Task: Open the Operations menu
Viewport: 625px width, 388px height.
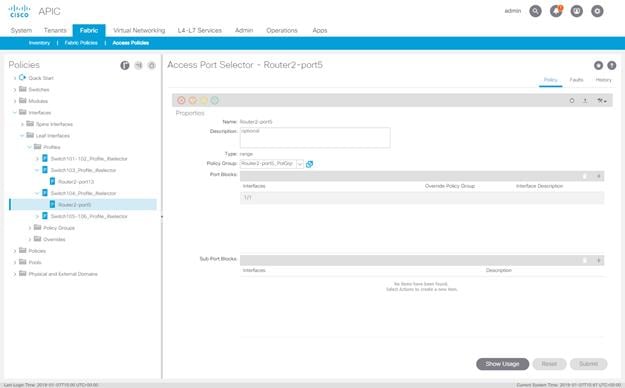Action: pyautogui.click(x=282, y=30)
